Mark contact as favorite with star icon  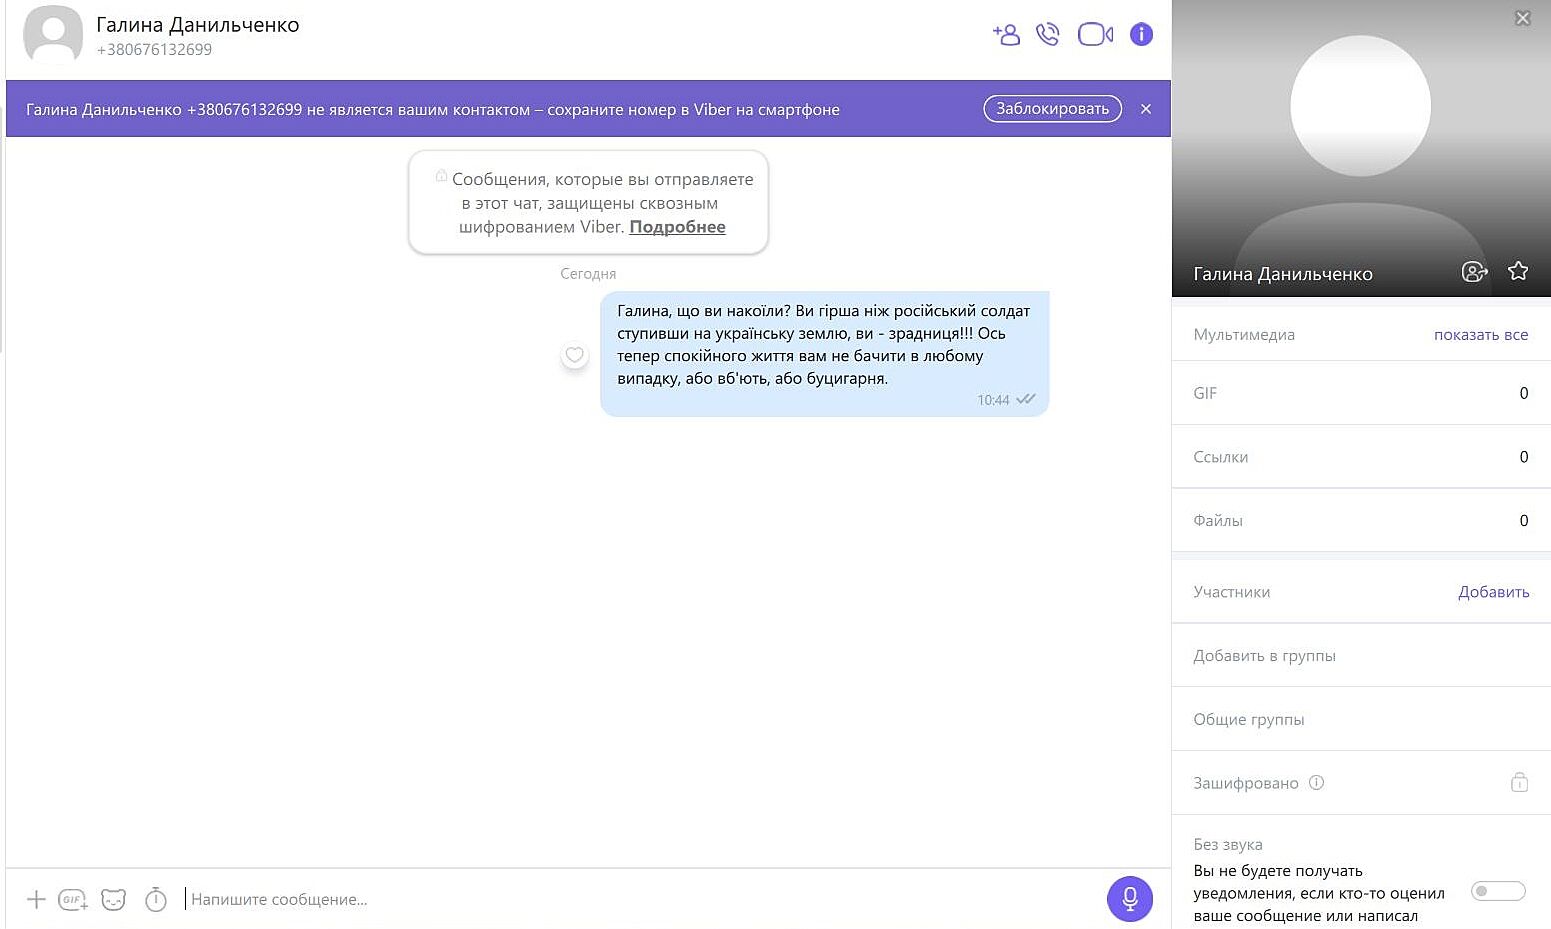point(1518,271)
